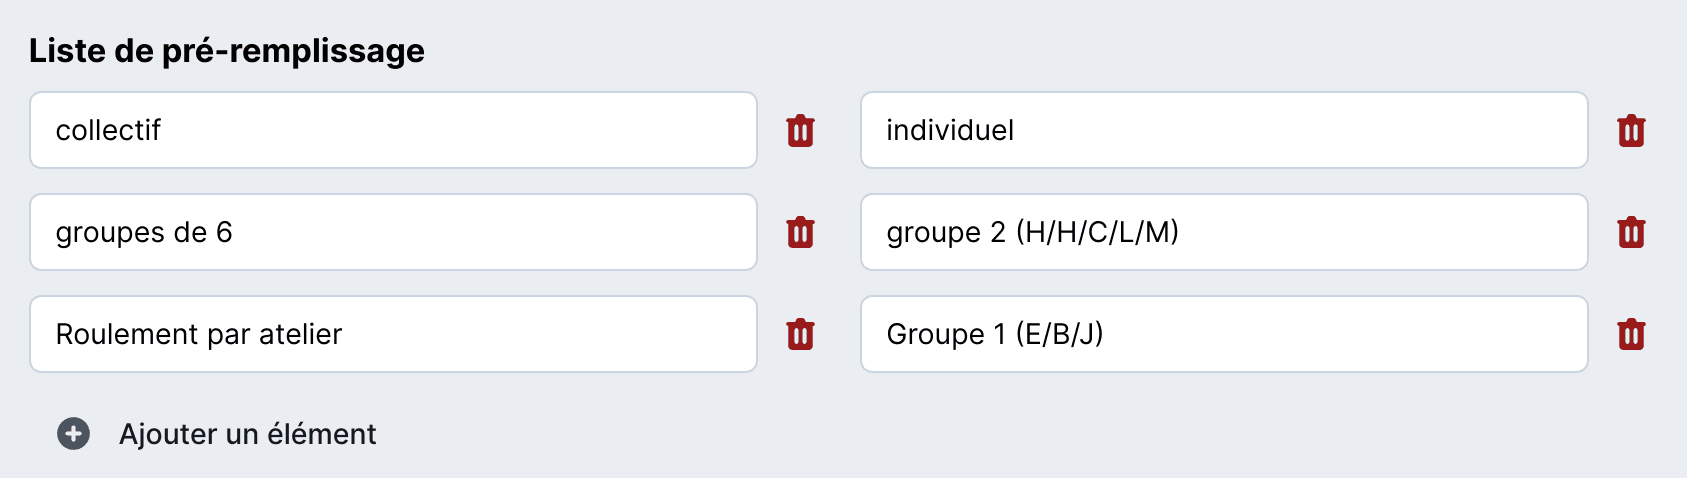Click the 'Liste de pré-remplissage' heading
1687x478 pixels.
pos(227,51)
